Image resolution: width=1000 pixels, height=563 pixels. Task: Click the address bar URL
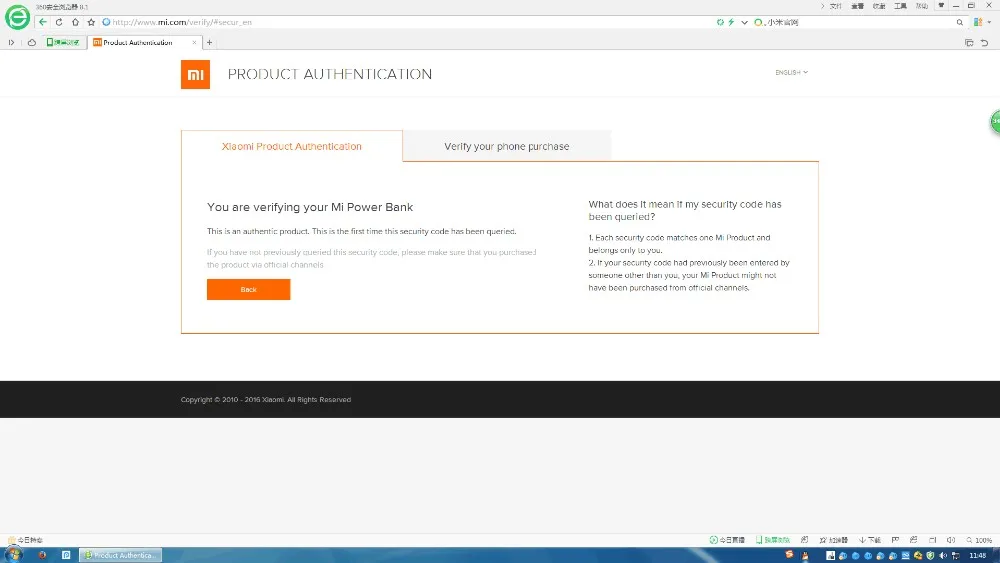[182, 22]
